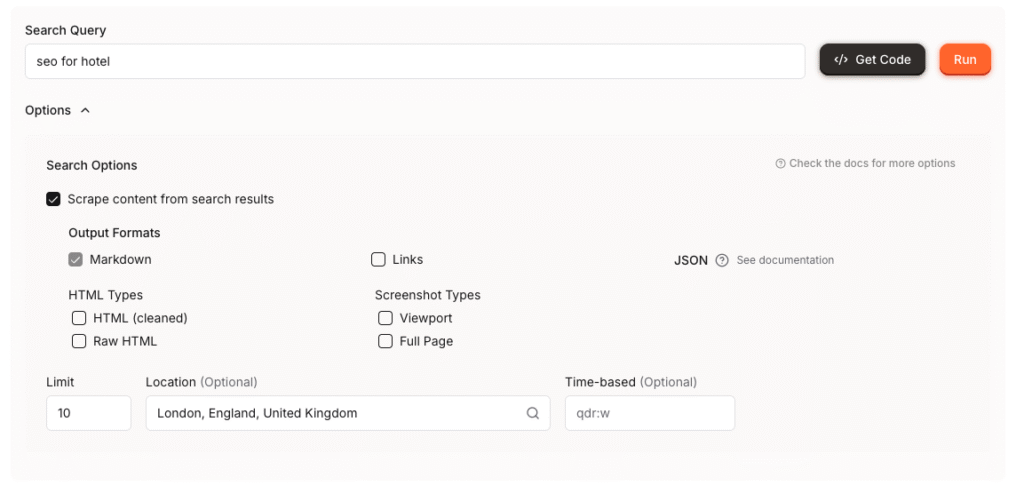
Task: Toggle the Markdown output format checkbox
Action: point(76,260)
